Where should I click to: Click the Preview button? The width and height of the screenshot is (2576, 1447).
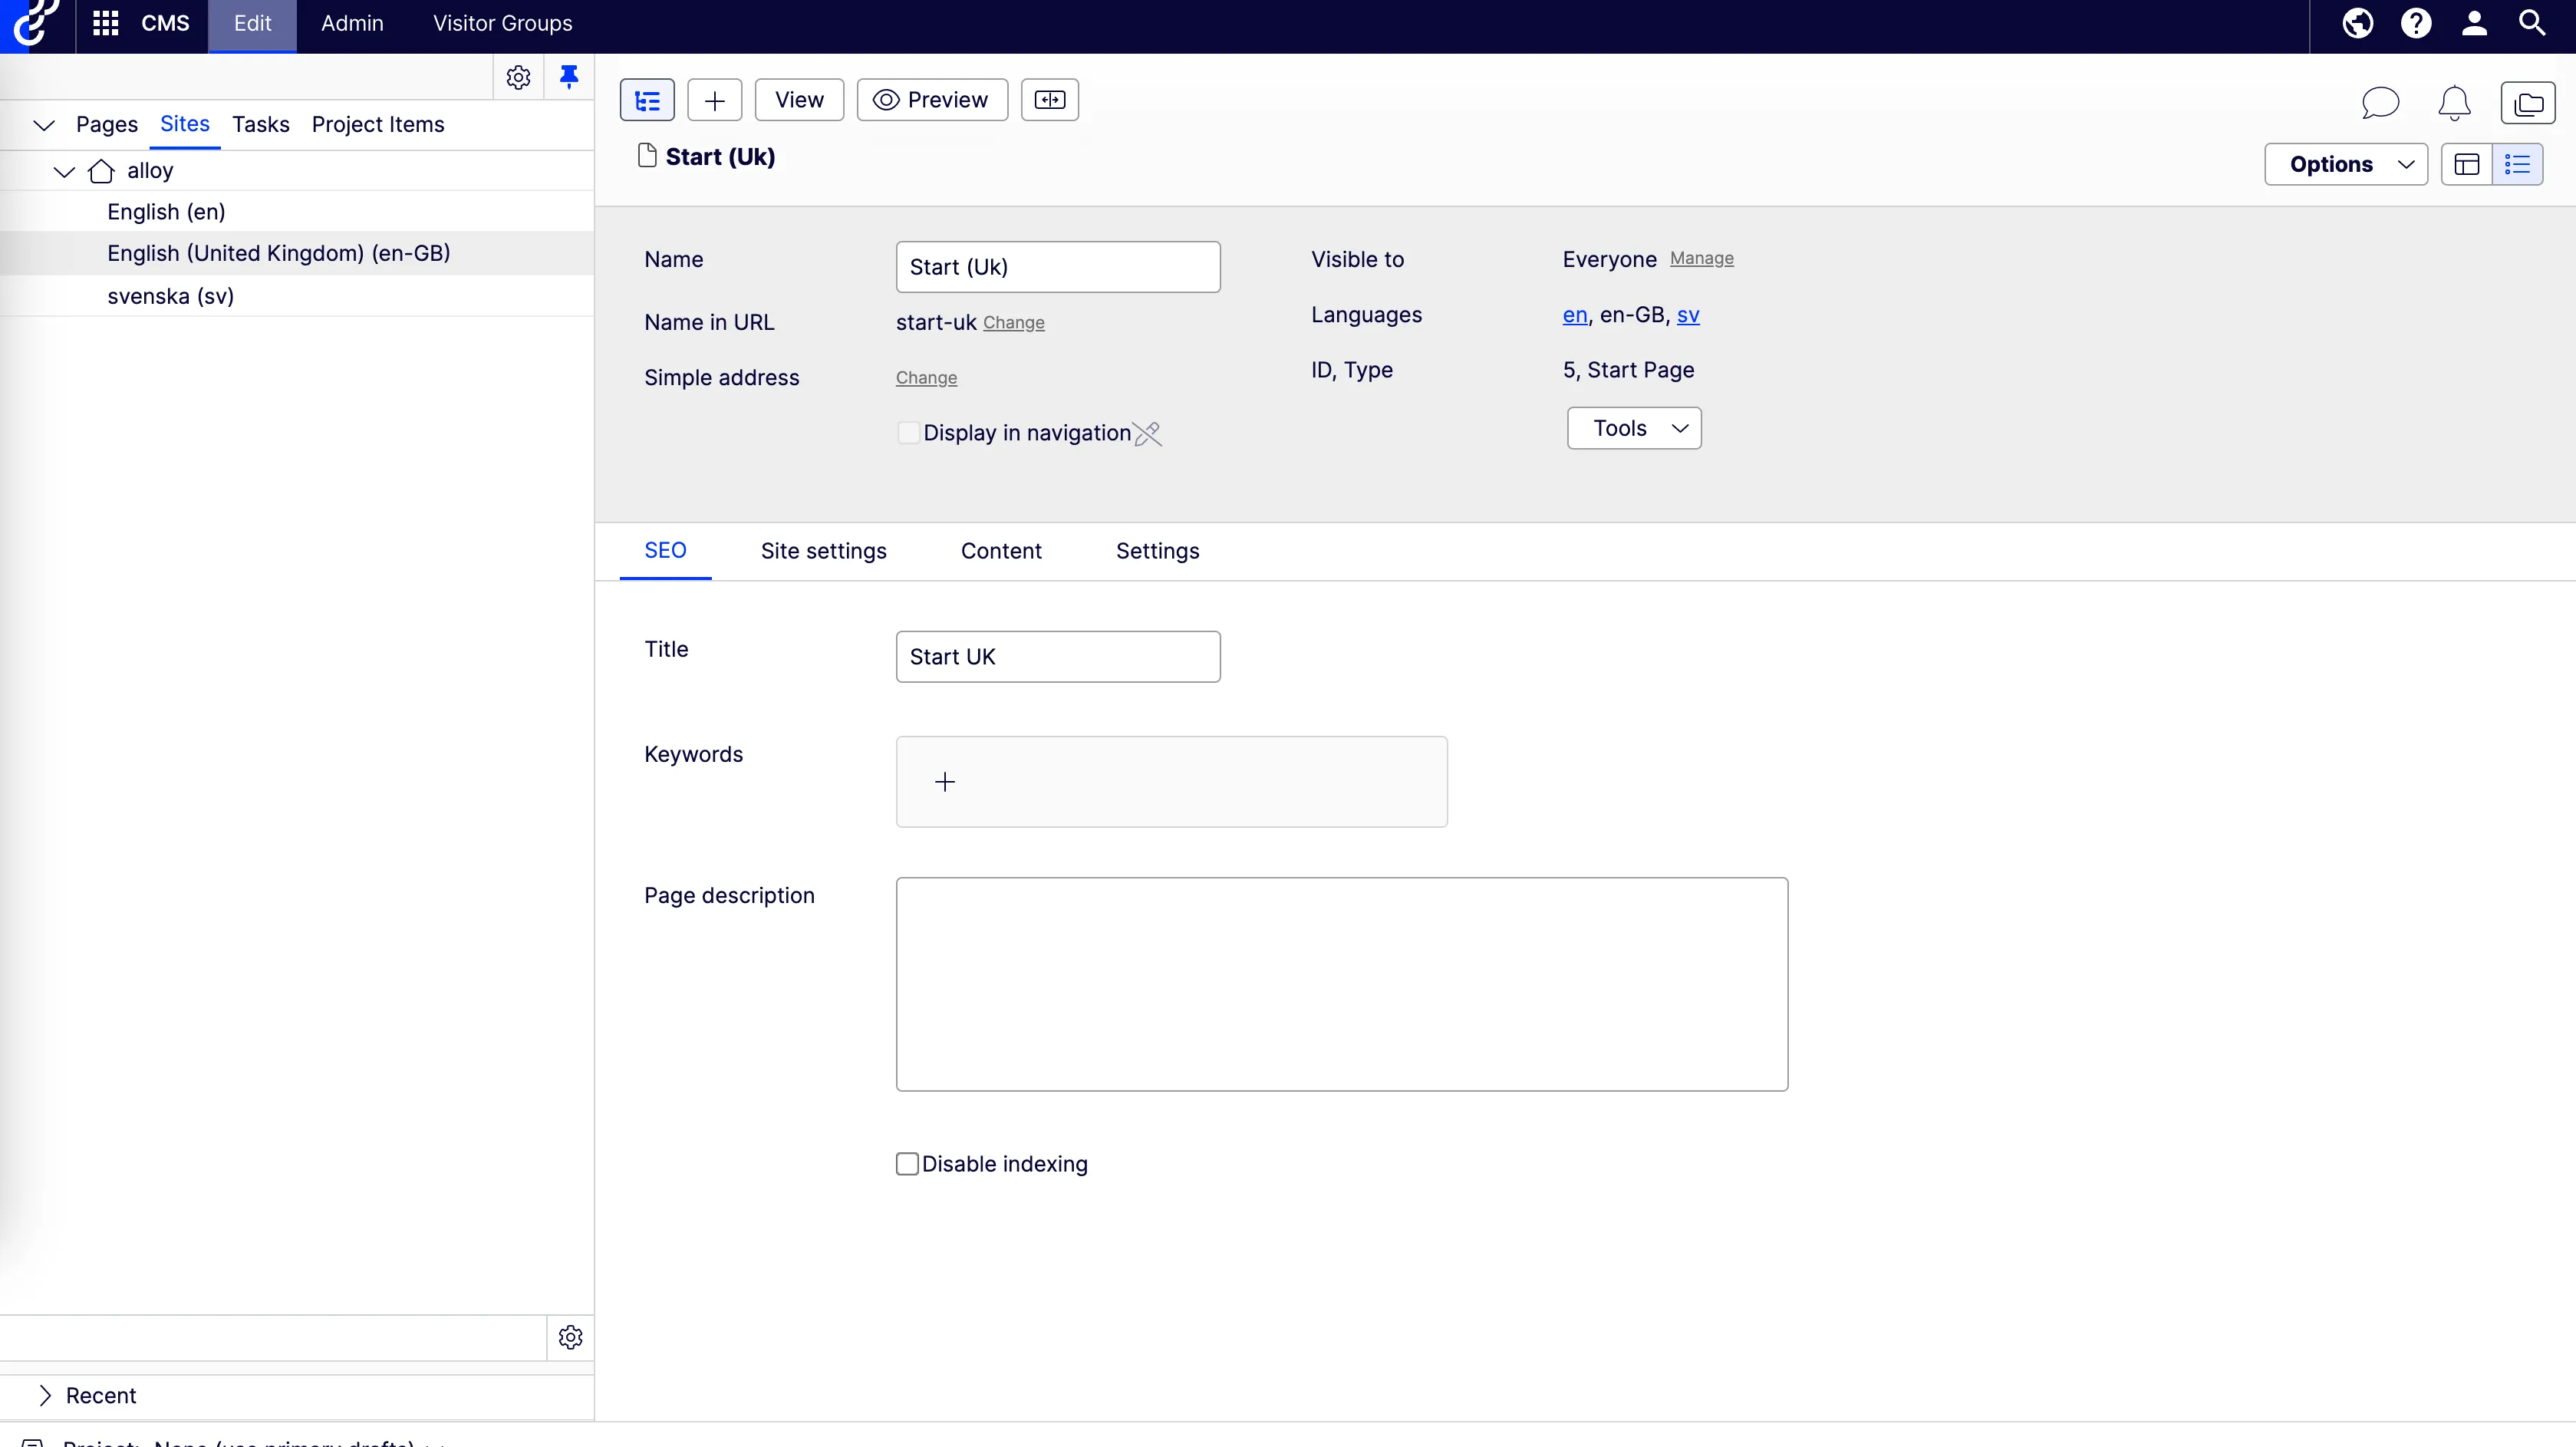[x=932, y=100]
